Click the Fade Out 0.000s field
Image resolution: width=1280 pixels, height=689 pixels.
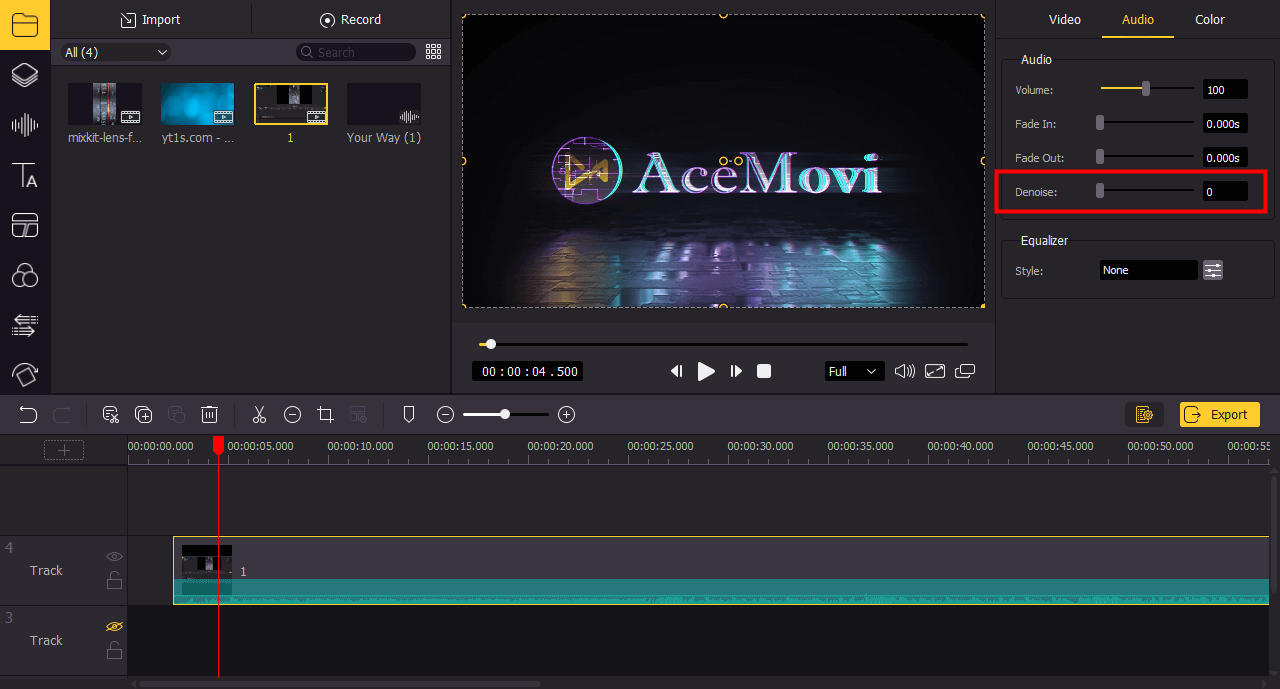[x=1225, y=157]
